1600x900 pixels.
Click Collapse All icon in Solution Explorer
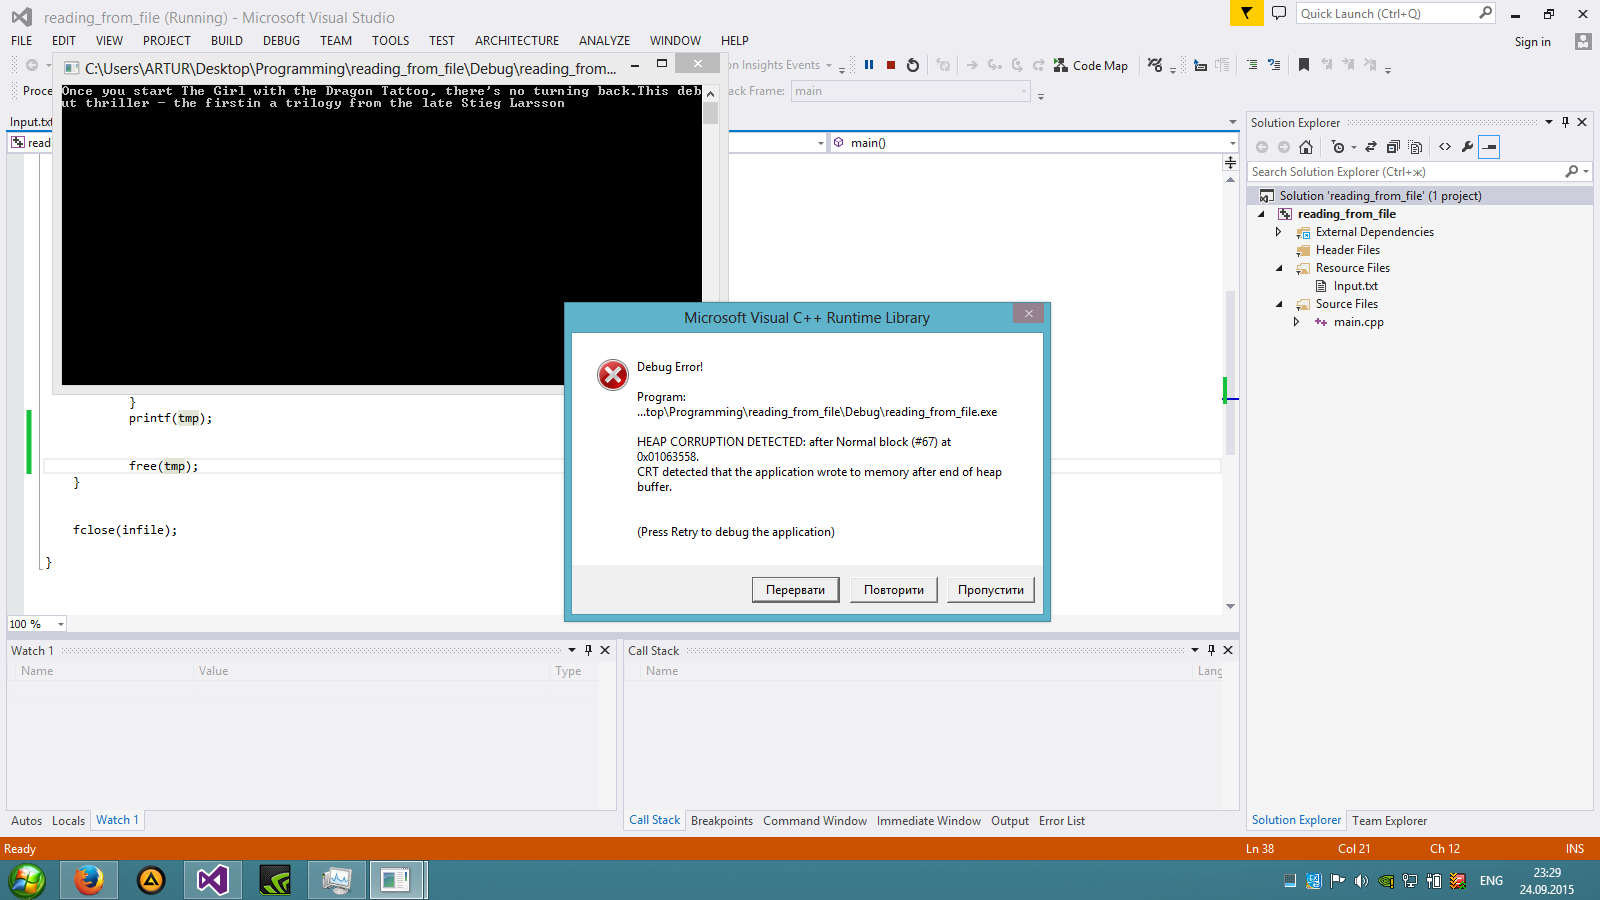click(x=1393, y=147)
